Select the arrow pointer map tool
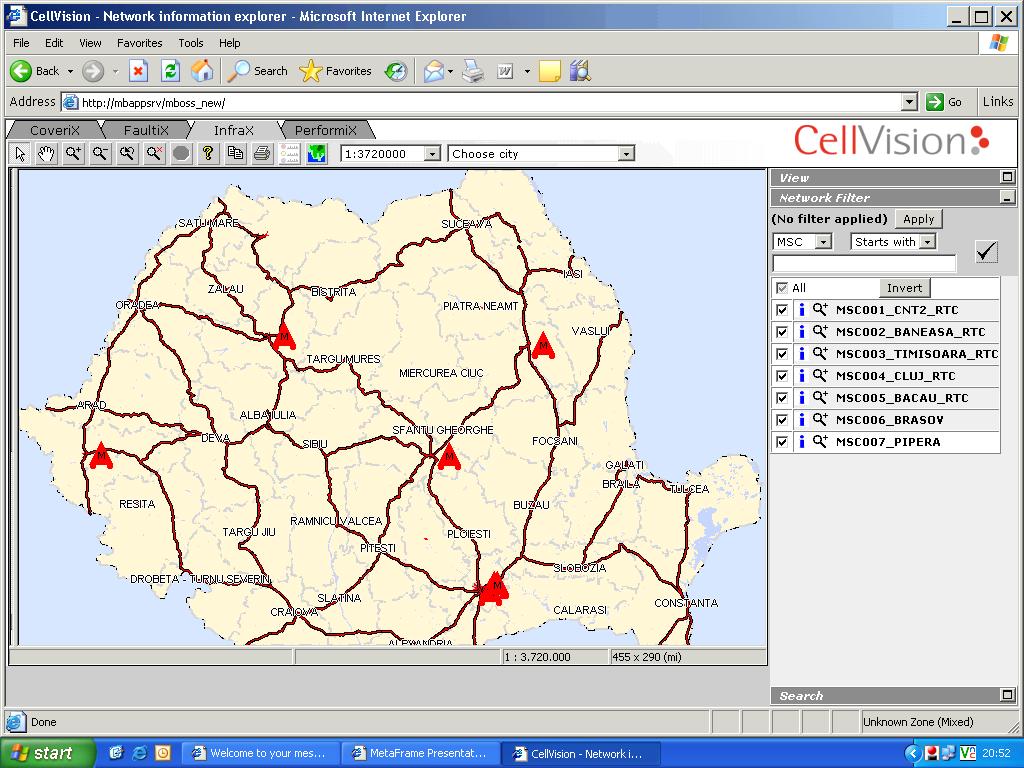This screenshot has height=768, width=1024. tap(20, 154)
